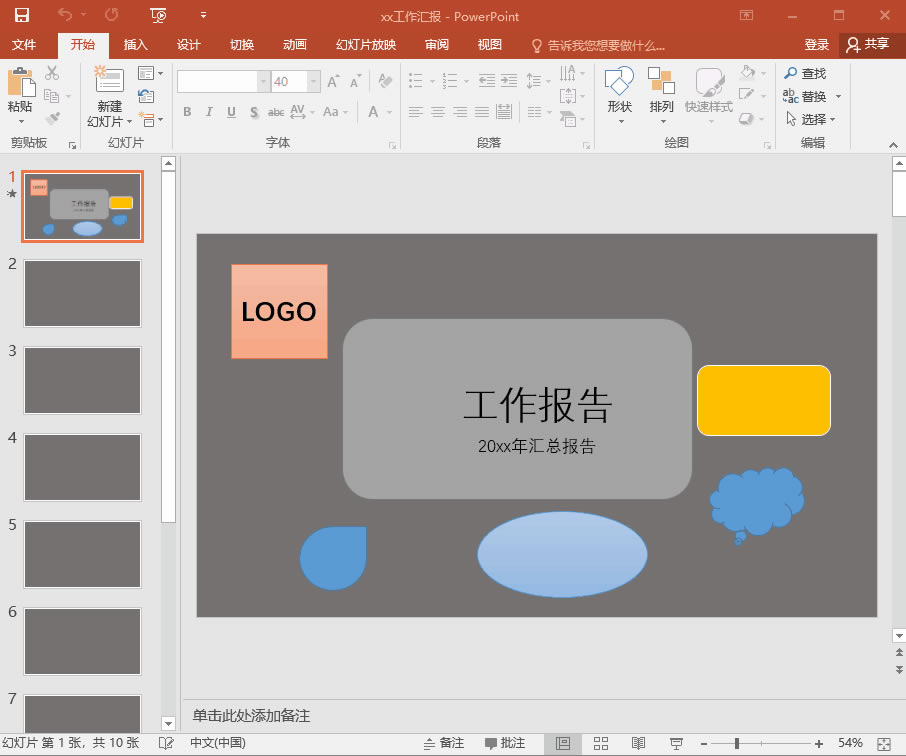Click the Save icon in quick access toolbar

pos(21,15)
